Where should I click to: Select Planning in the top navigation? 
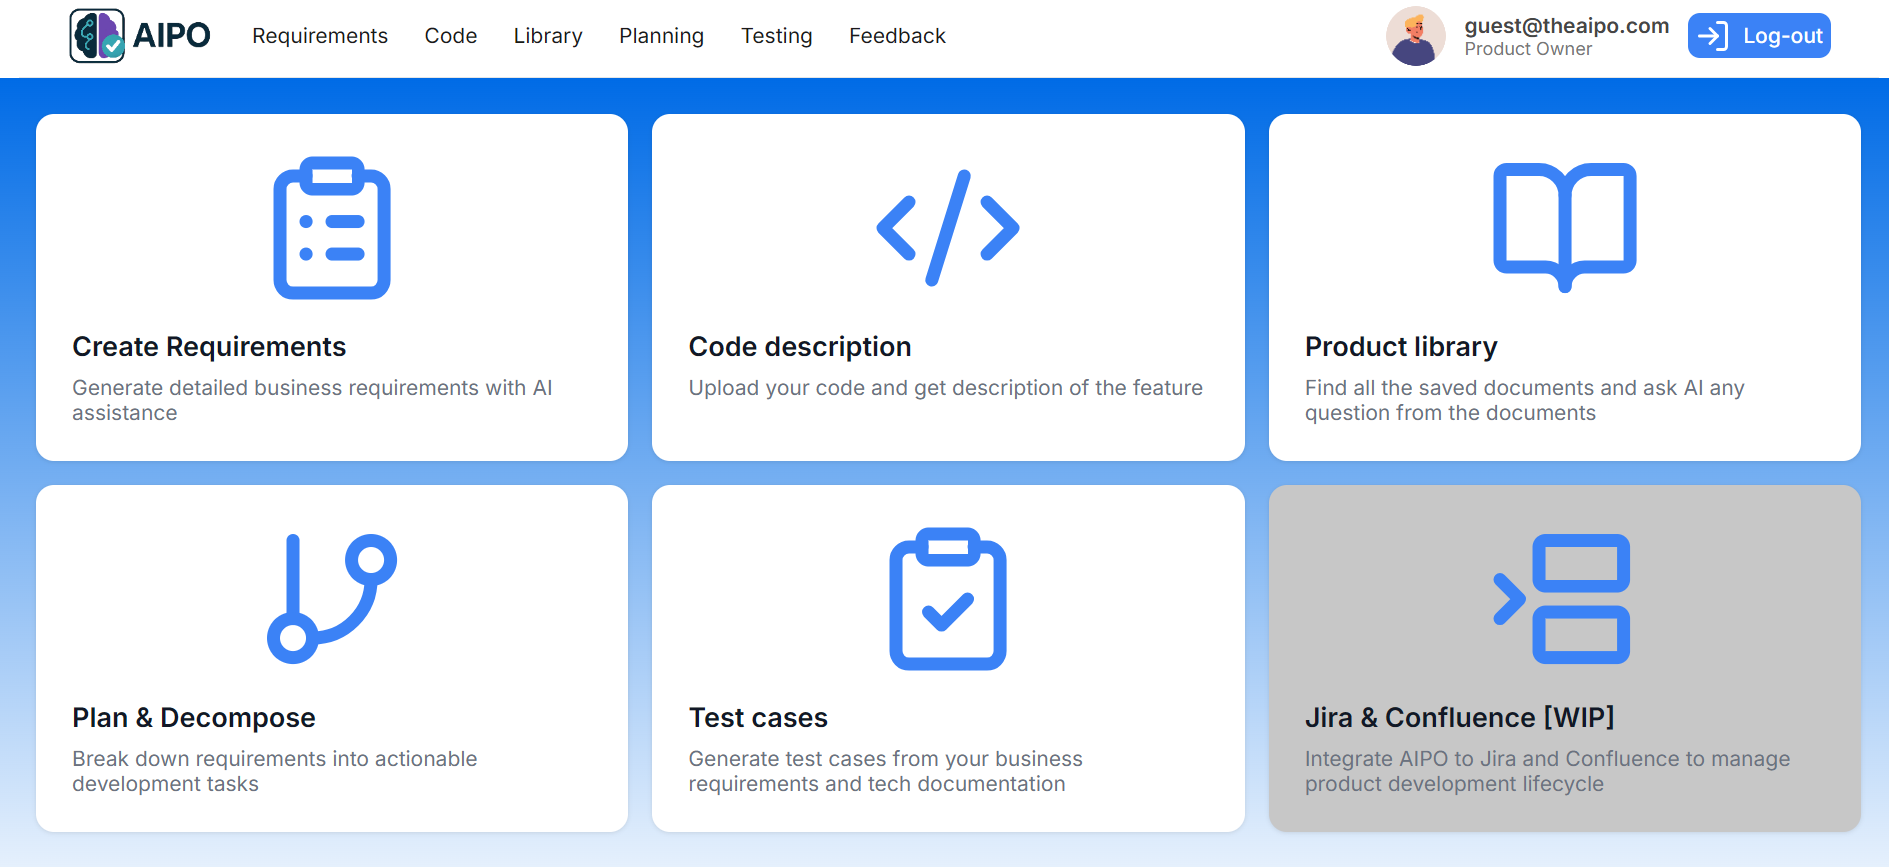click(661, 36)
